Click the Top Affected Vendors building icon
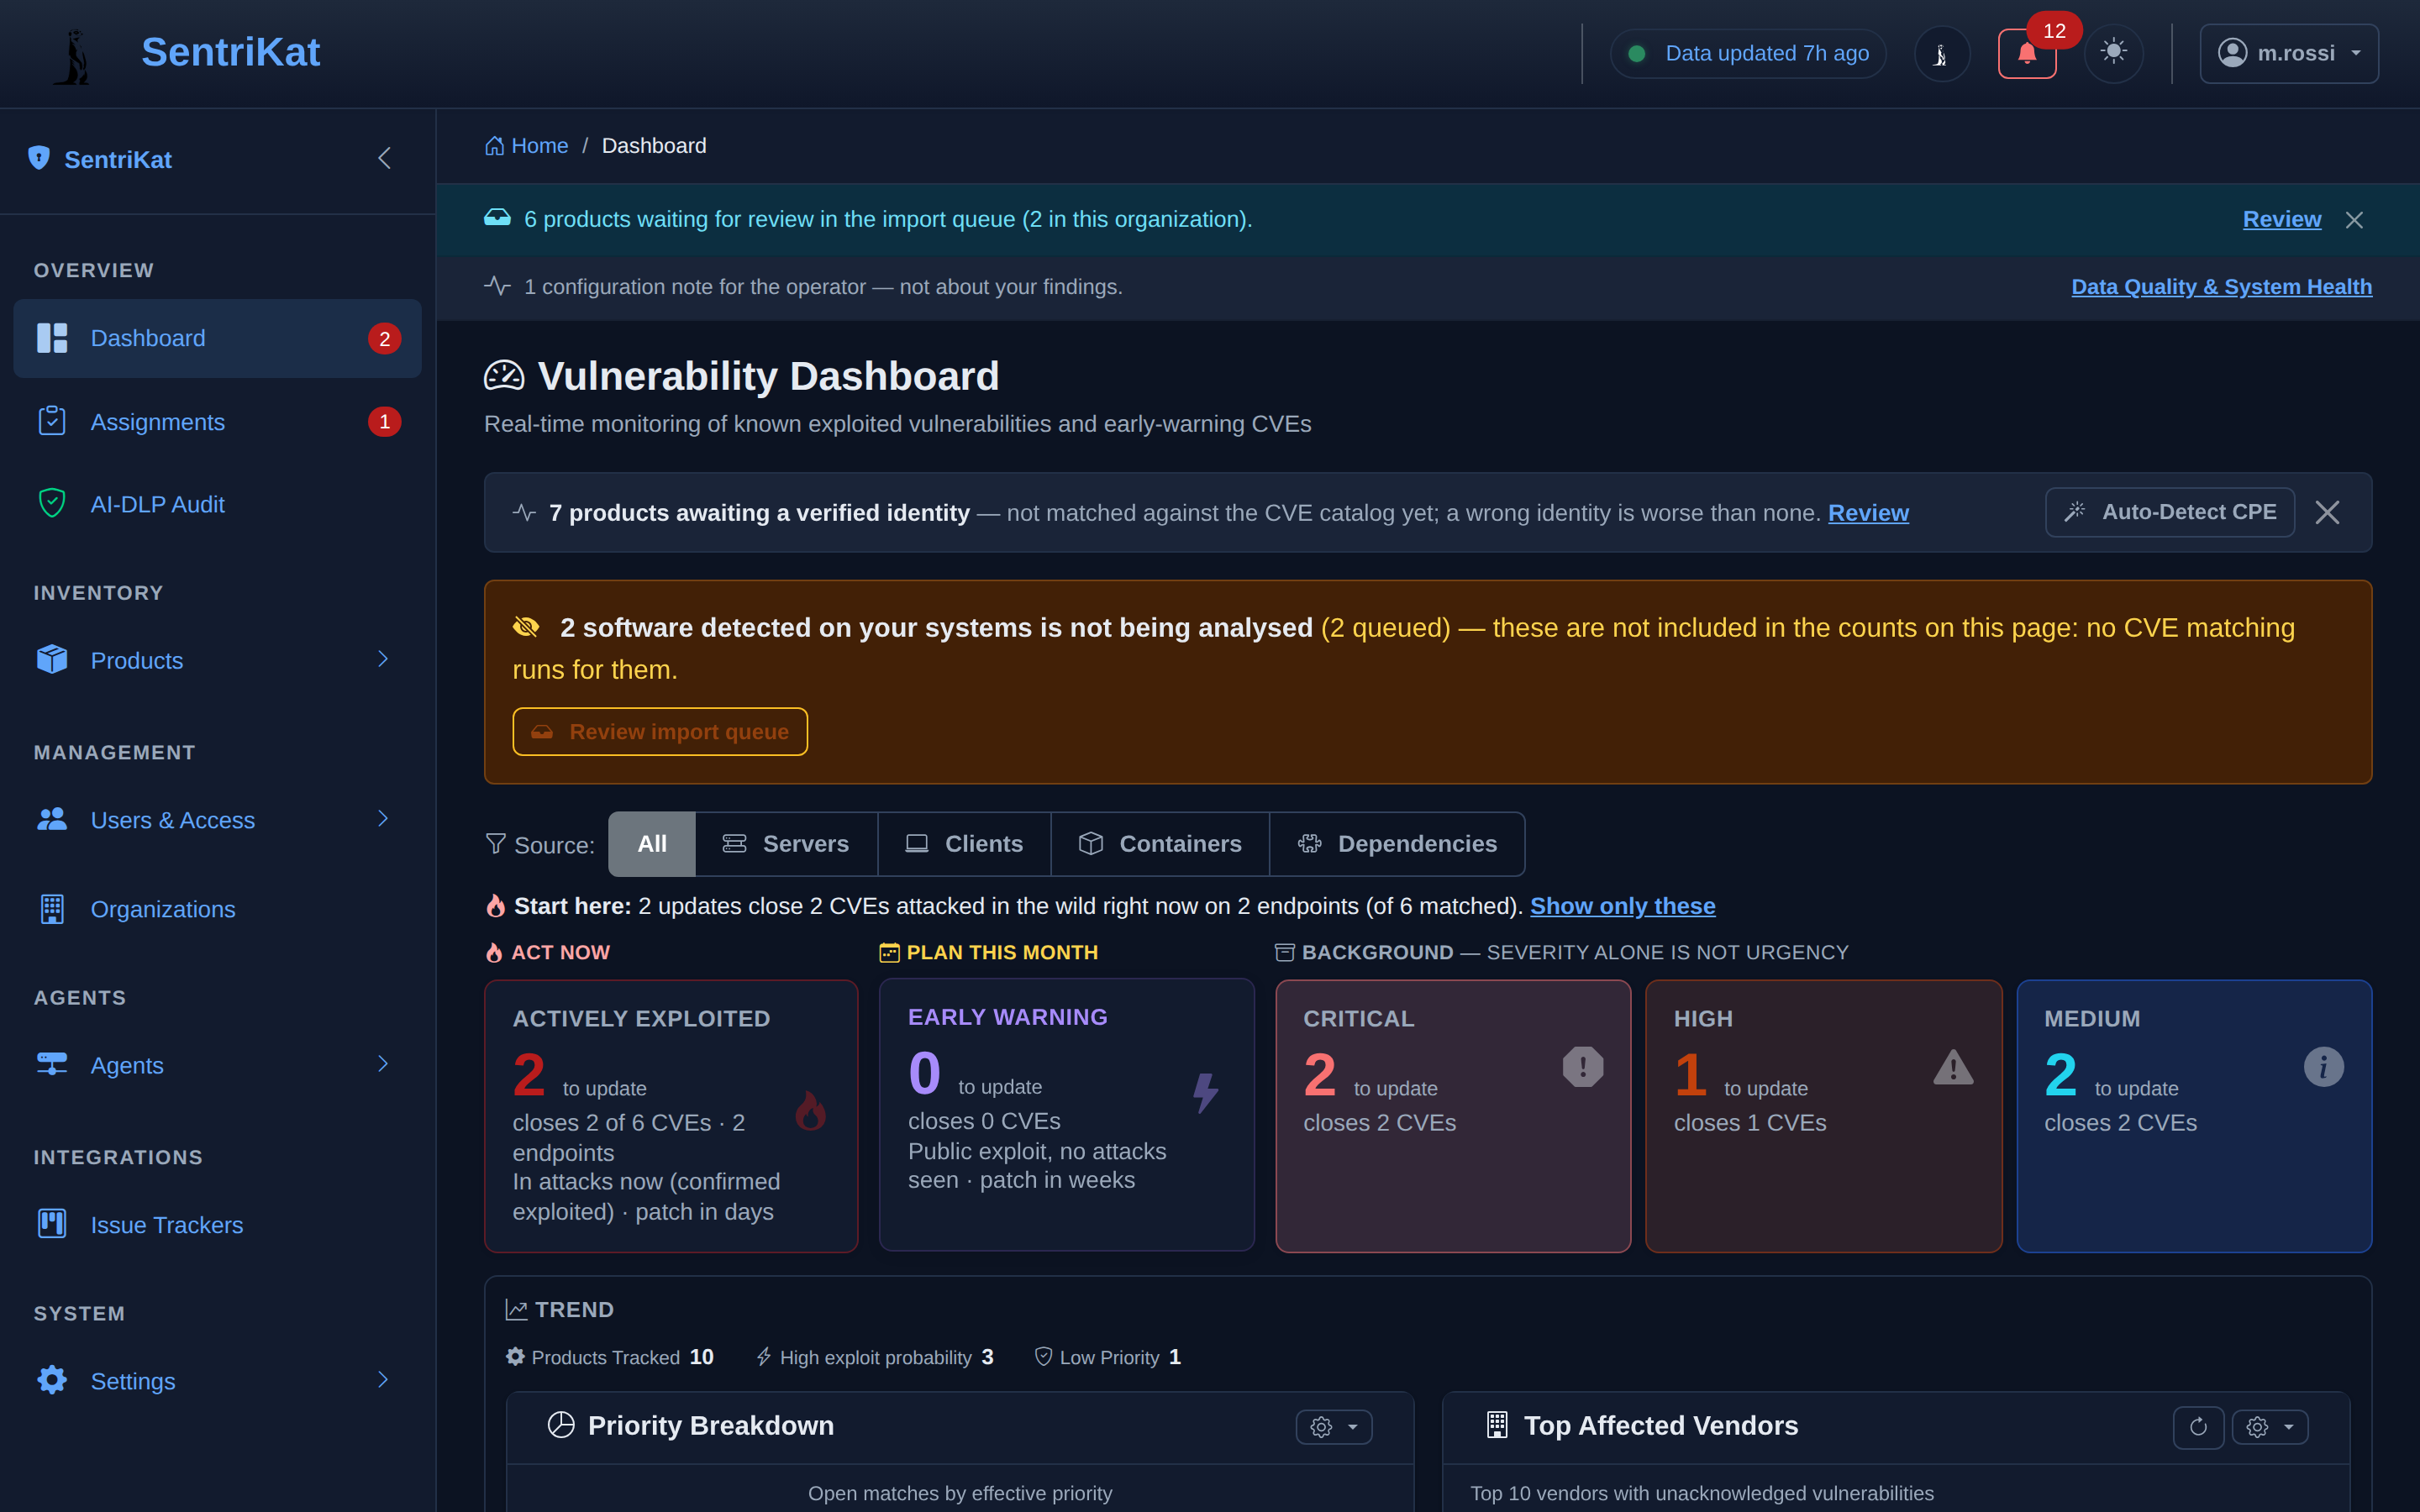 pyautogui.click(x=1497, y=1425)
